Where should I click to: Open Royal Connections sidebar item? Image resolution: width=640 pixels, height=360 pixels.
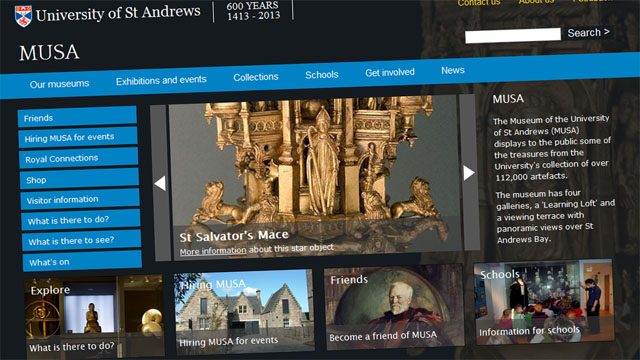79,158
